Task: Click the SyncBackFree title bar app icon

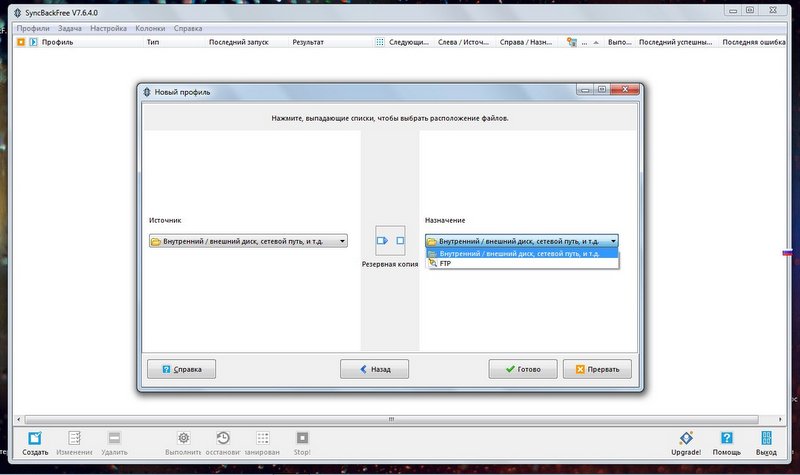Action: tap(18, 13)
